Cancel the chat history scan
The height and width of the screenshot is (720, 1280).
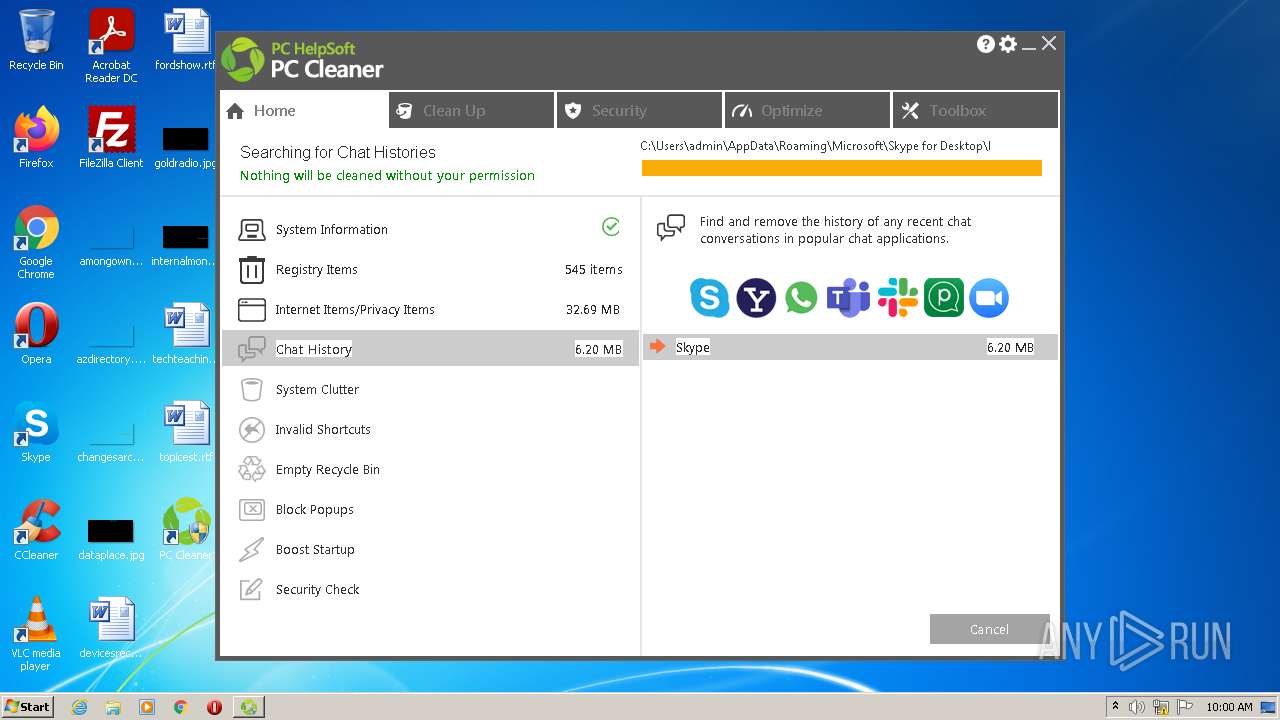pos(989,629)
